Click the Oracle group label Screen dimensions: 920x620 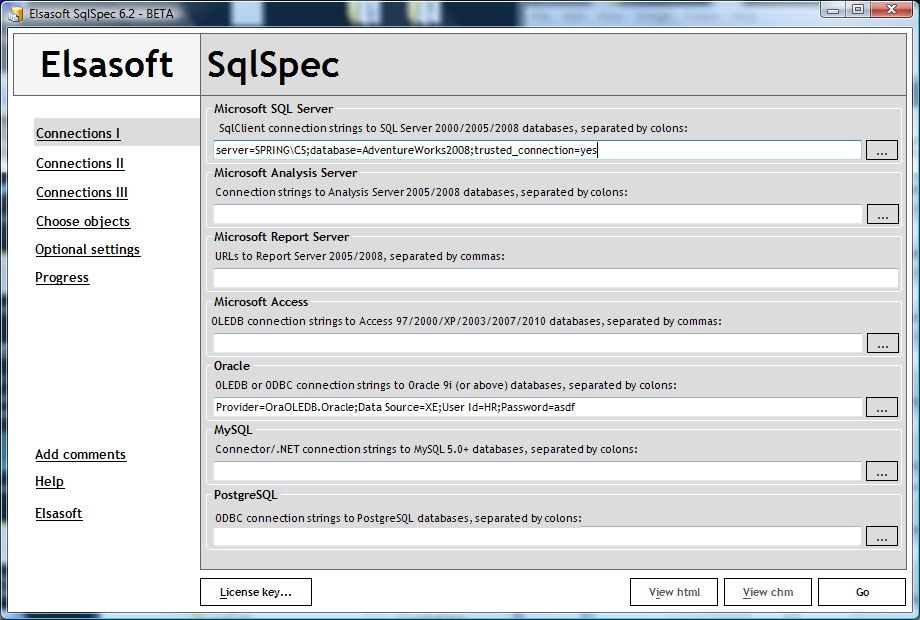[232, 366]
